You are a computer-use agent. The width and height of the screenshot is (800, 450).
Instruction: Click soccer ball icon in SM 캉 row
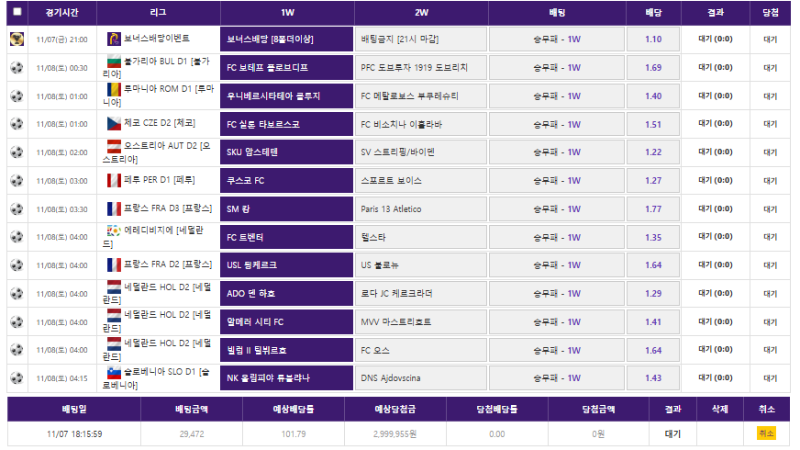pos(16,209)
